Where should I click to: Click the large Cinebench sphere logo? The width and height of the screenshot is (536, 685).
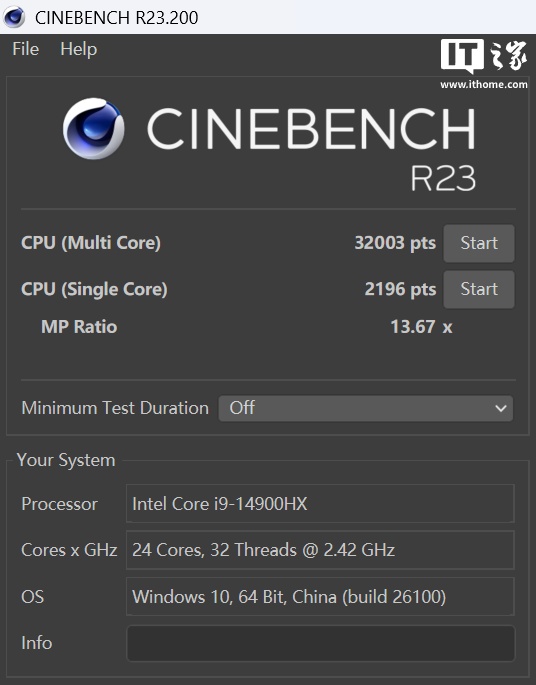[x=93, y=128]
